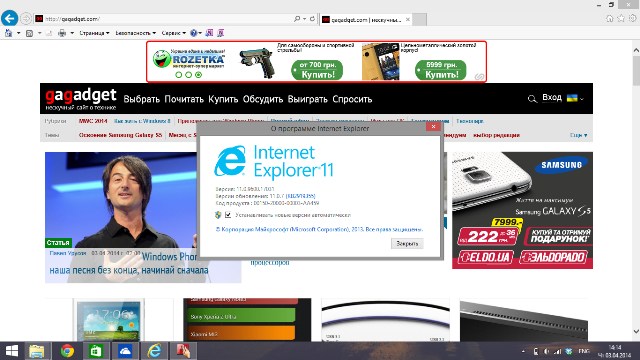Viewport: 640px width, 360px height.
Task: Launch Google Chrome from the taskbar
Action: pyautogui.click(x=67, y=351)
